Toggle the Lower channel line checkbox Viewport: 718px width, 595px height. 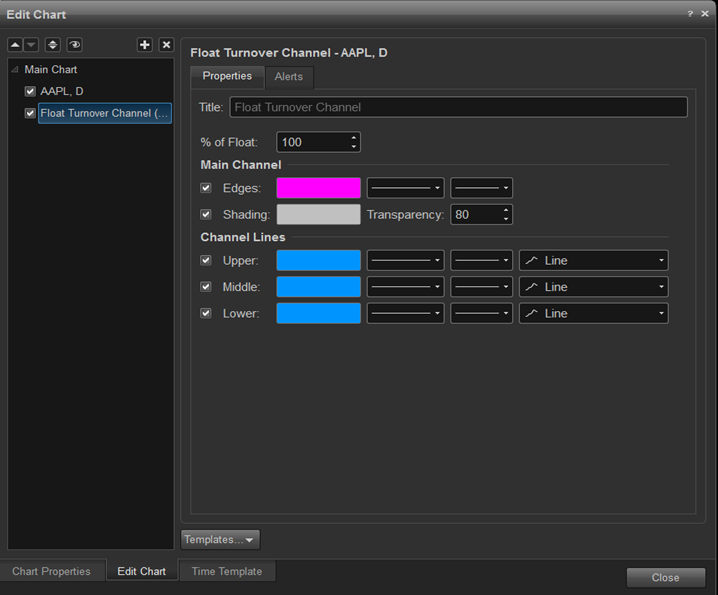coord(206,313)
